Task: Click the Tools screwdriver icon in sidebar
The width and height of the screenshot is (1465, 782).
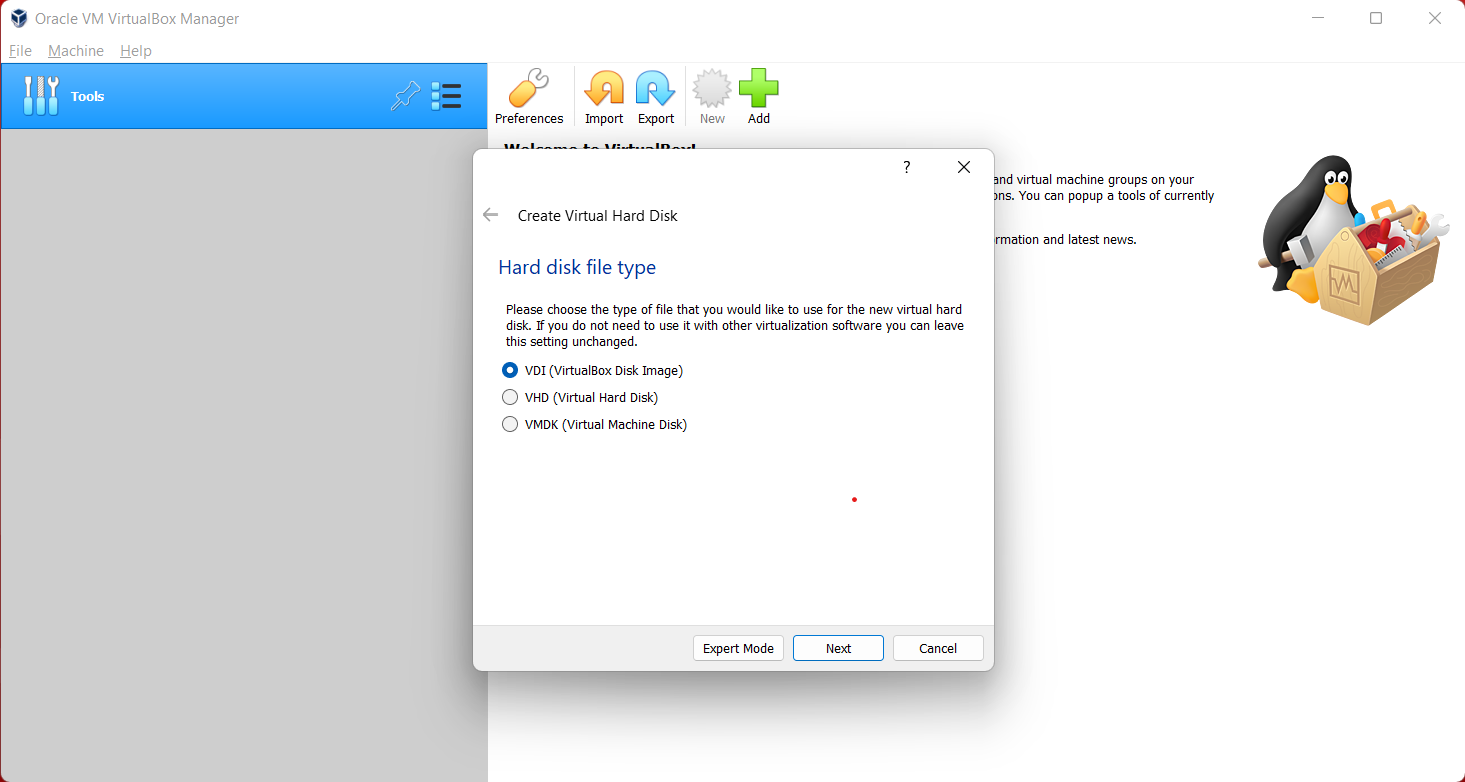Action: 41,96
